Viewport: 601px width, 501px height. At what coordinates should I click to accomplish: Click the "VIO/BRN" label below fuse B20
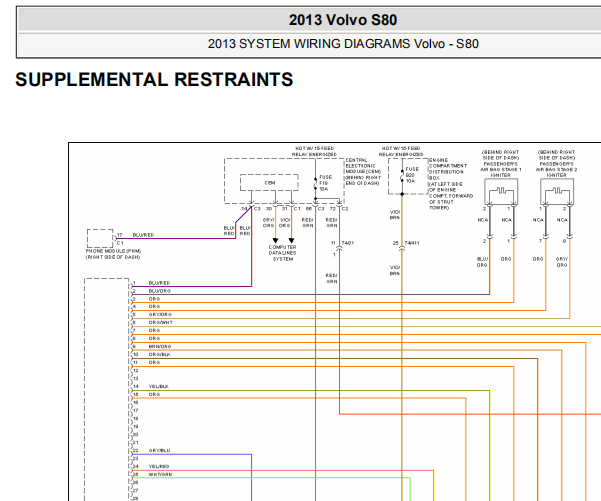[x=395, y=215]
